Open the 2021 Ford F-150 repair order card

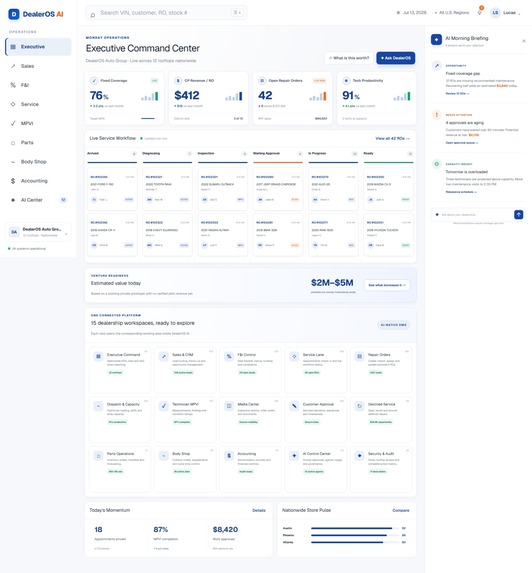pos(112,189)
